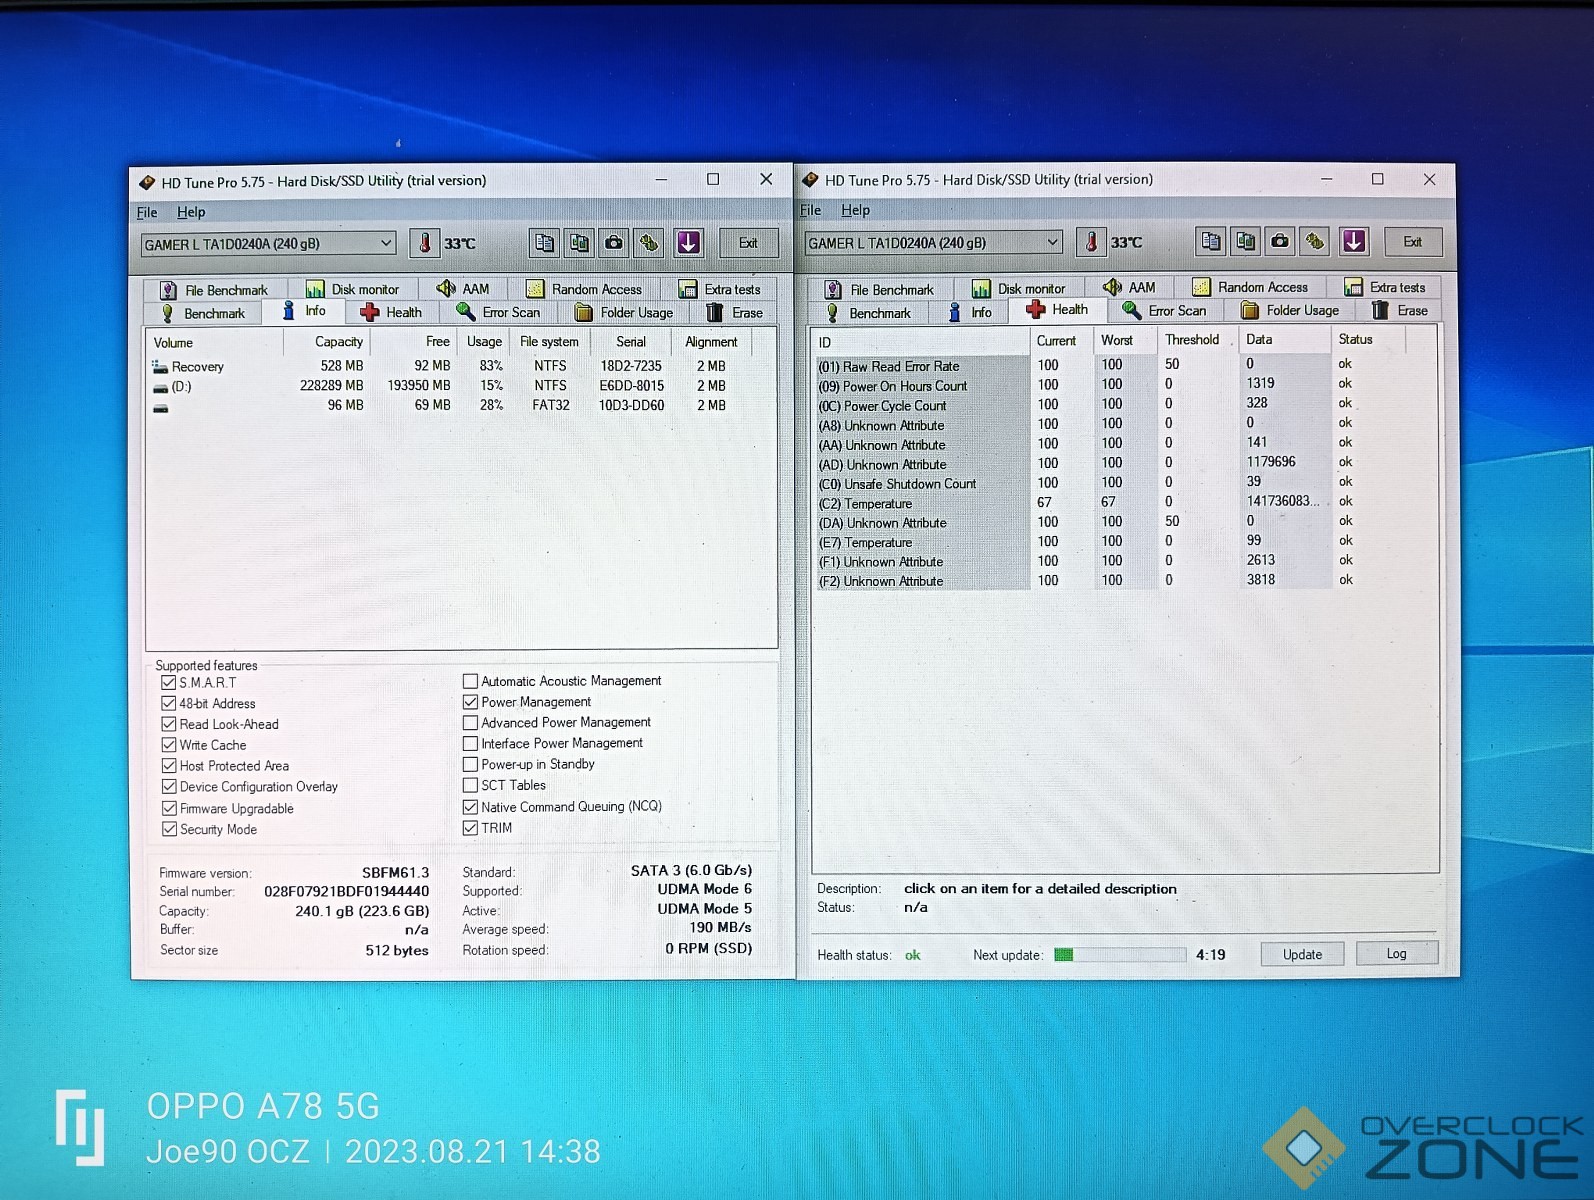Click File system column header
The height and width of the screenshot is (1200, 1594).
tap(549, 342)
